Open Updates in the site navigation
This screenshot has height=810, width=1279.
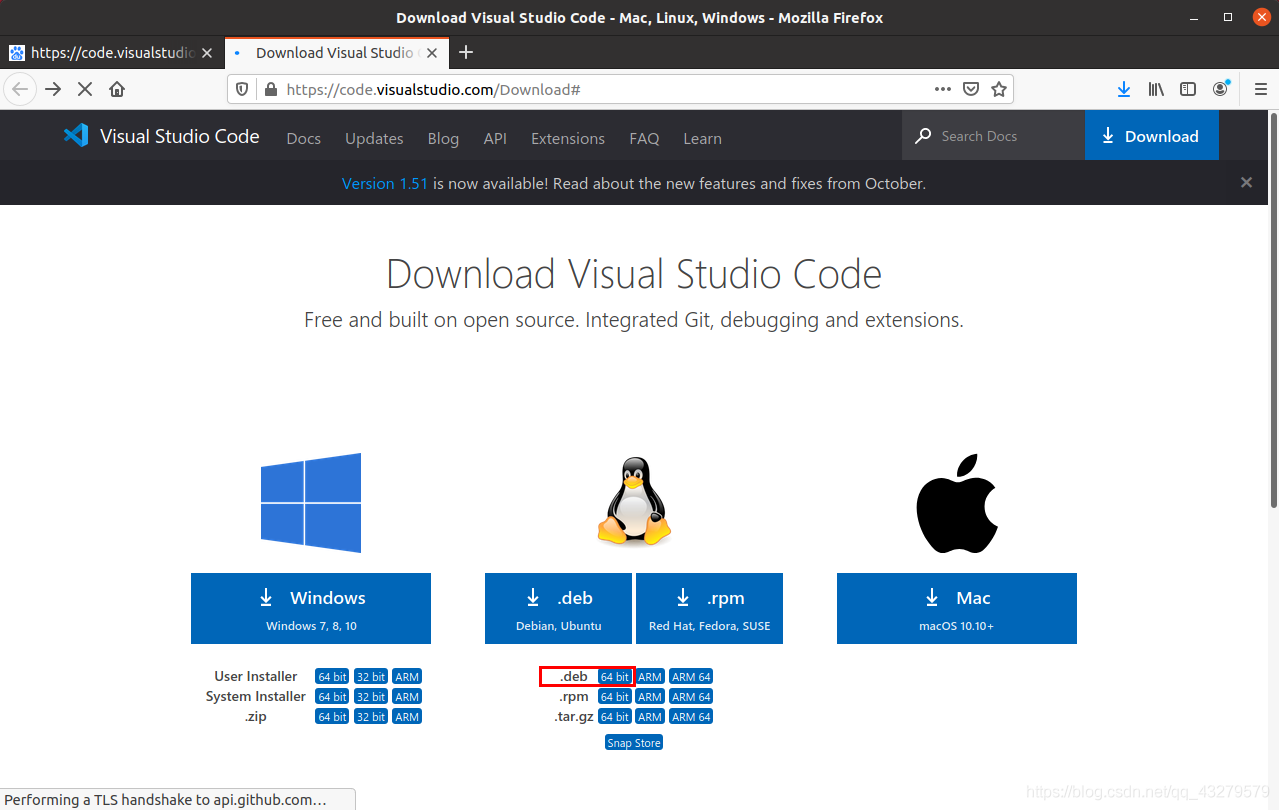coord(374,138)
